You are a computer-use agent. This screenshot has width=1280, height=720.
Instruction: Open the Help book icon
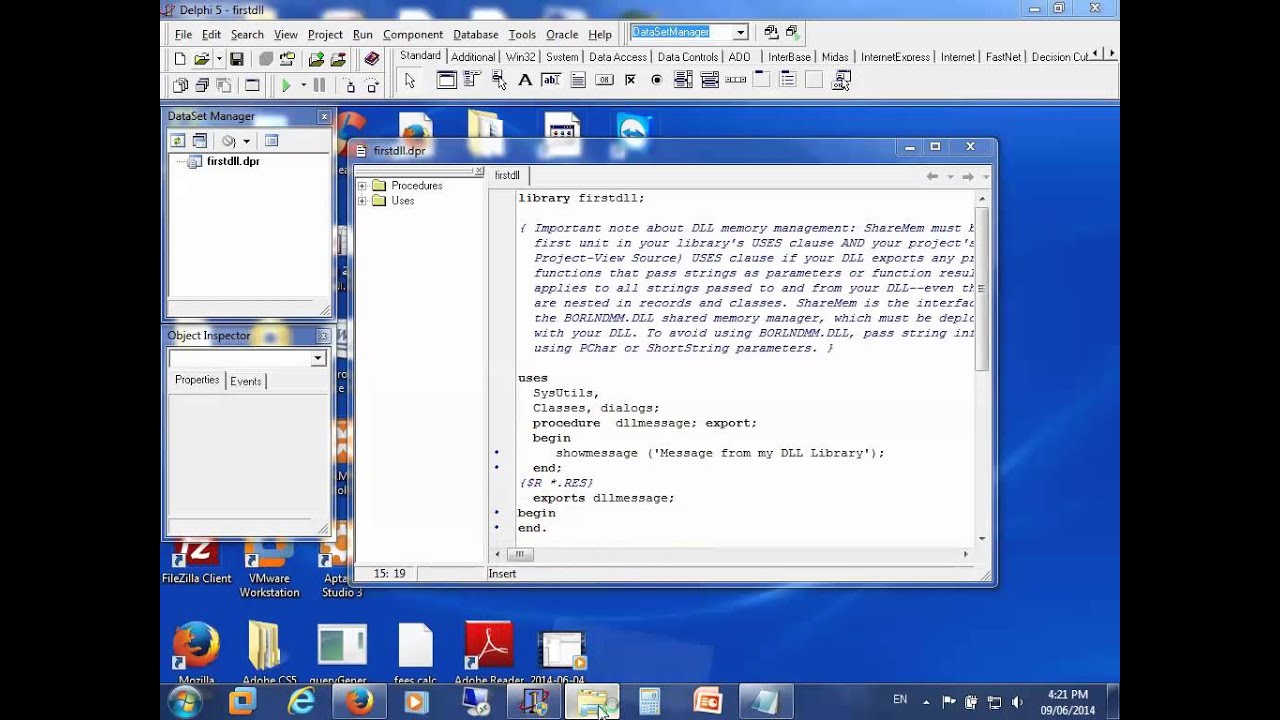click(372, 59)
